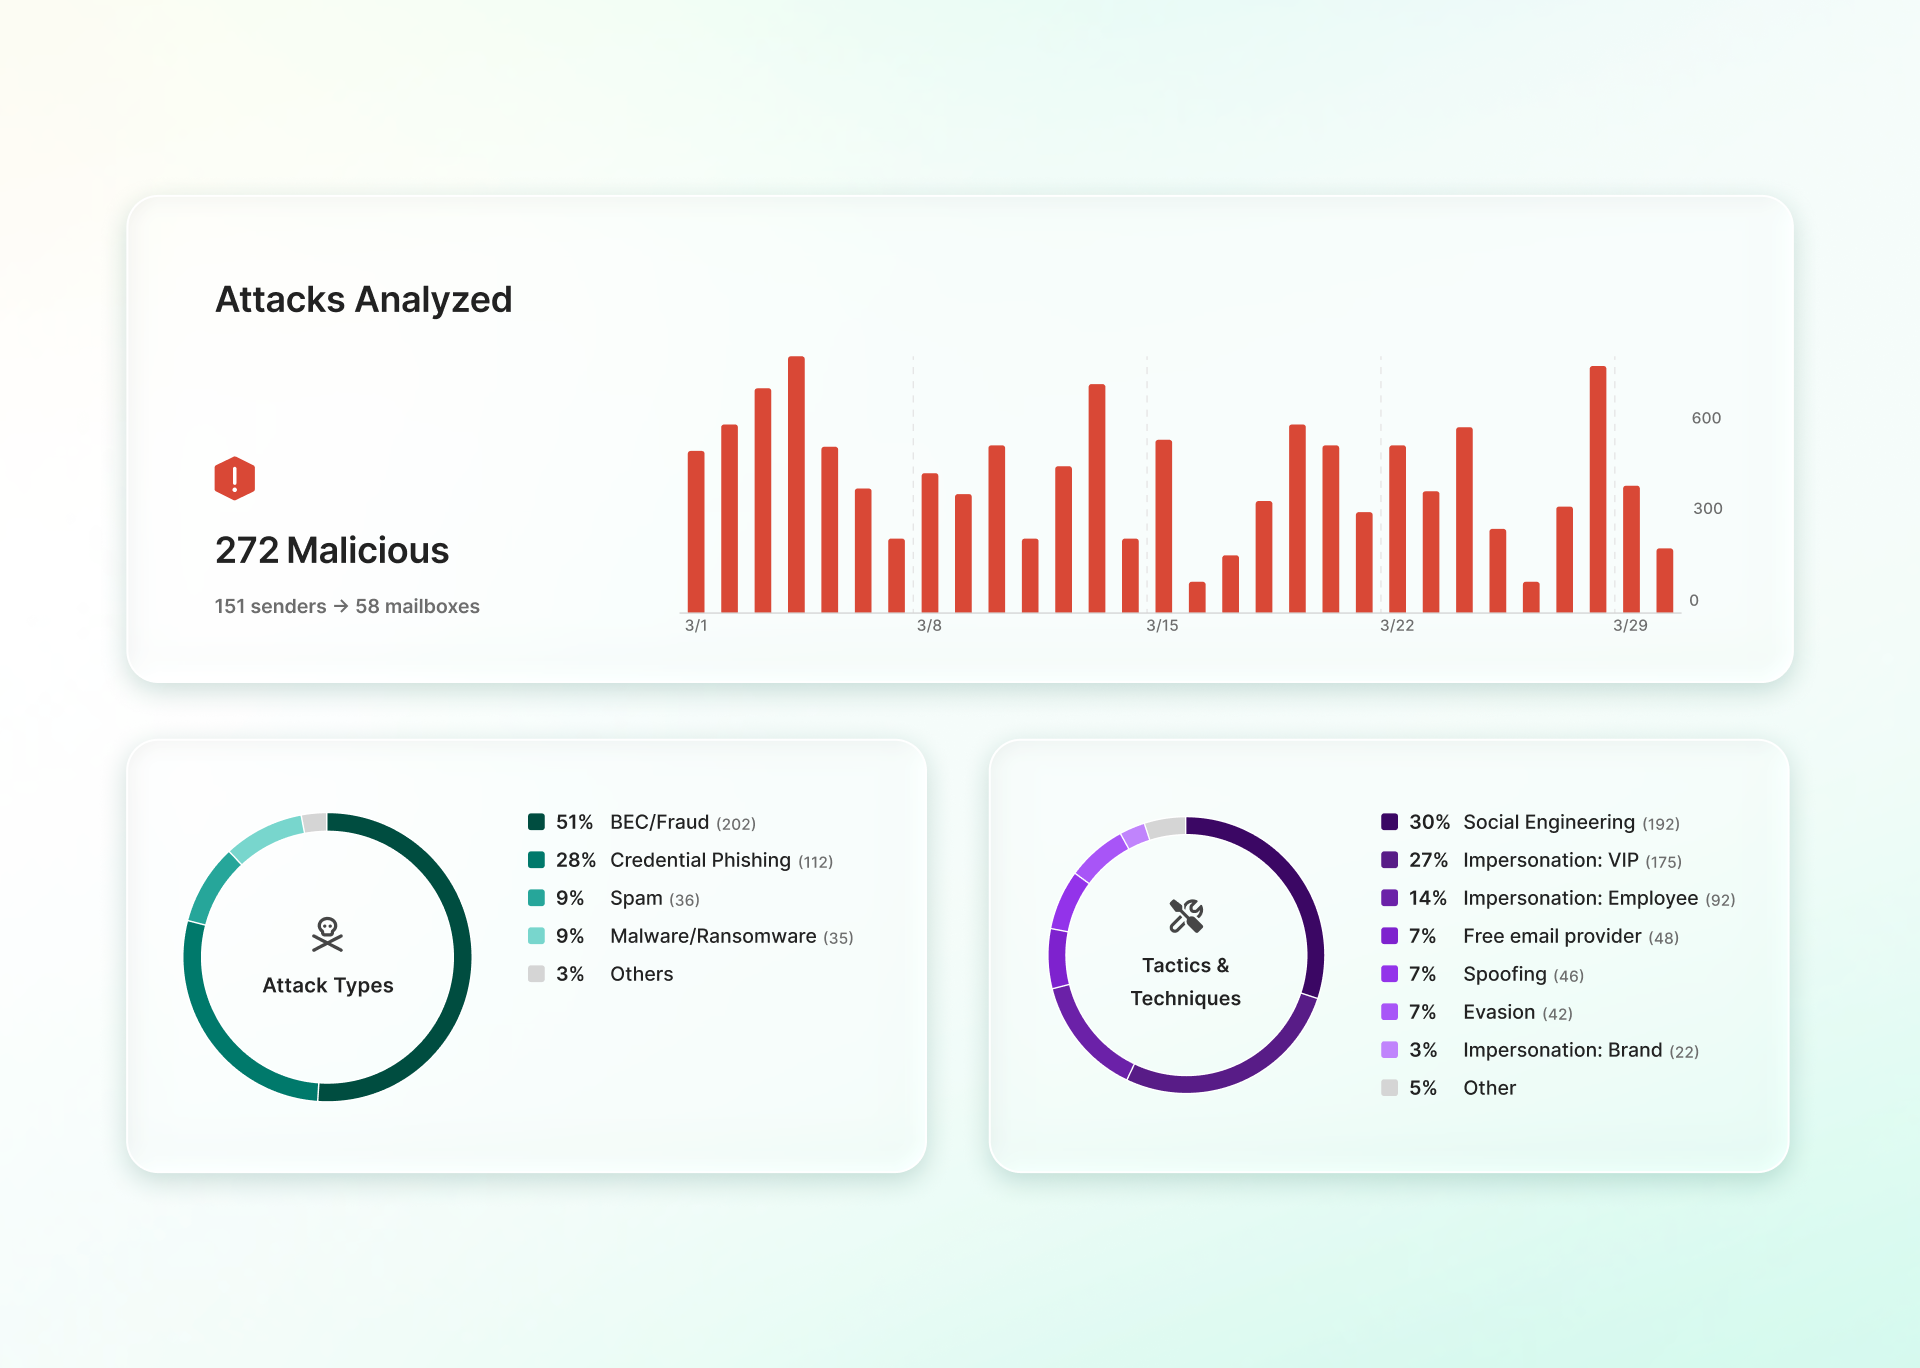Click the Attack Types donut center label
Screen dimensions: 1920x1368
[327, 985]
